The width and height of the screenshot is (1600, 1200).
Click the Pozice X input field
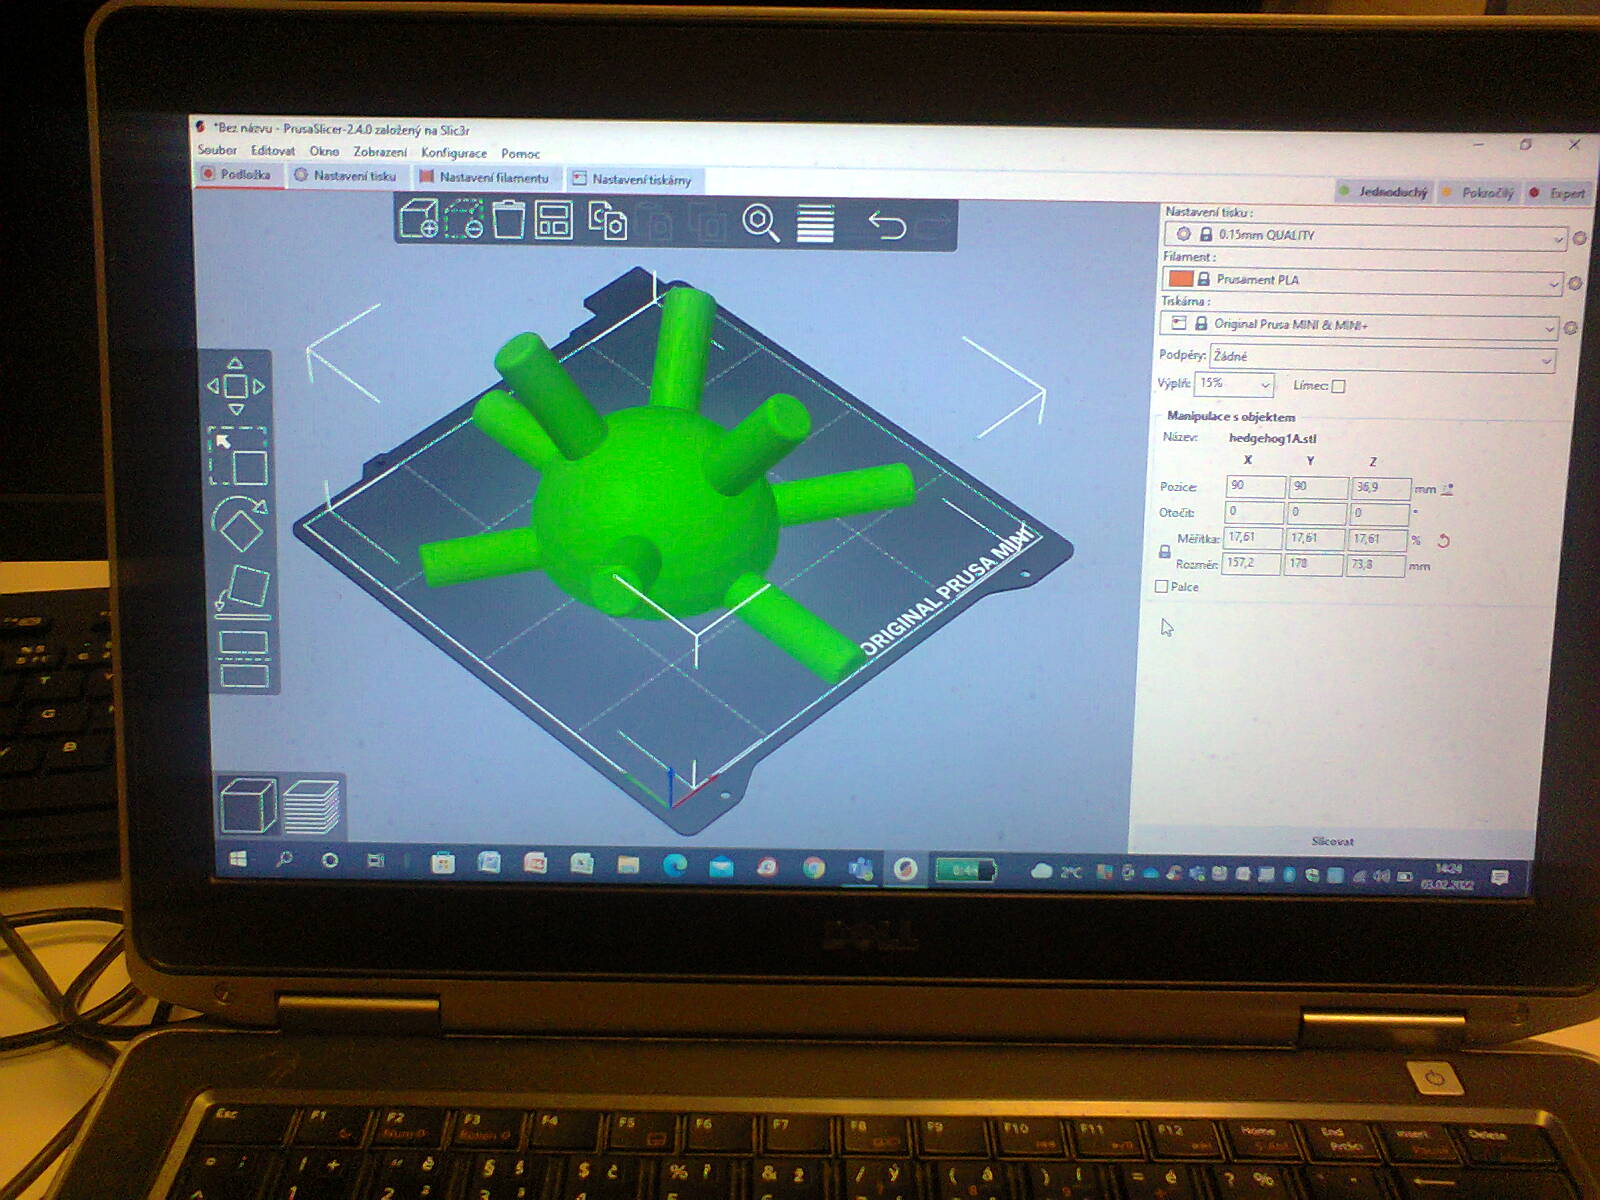pos(1256,486)
